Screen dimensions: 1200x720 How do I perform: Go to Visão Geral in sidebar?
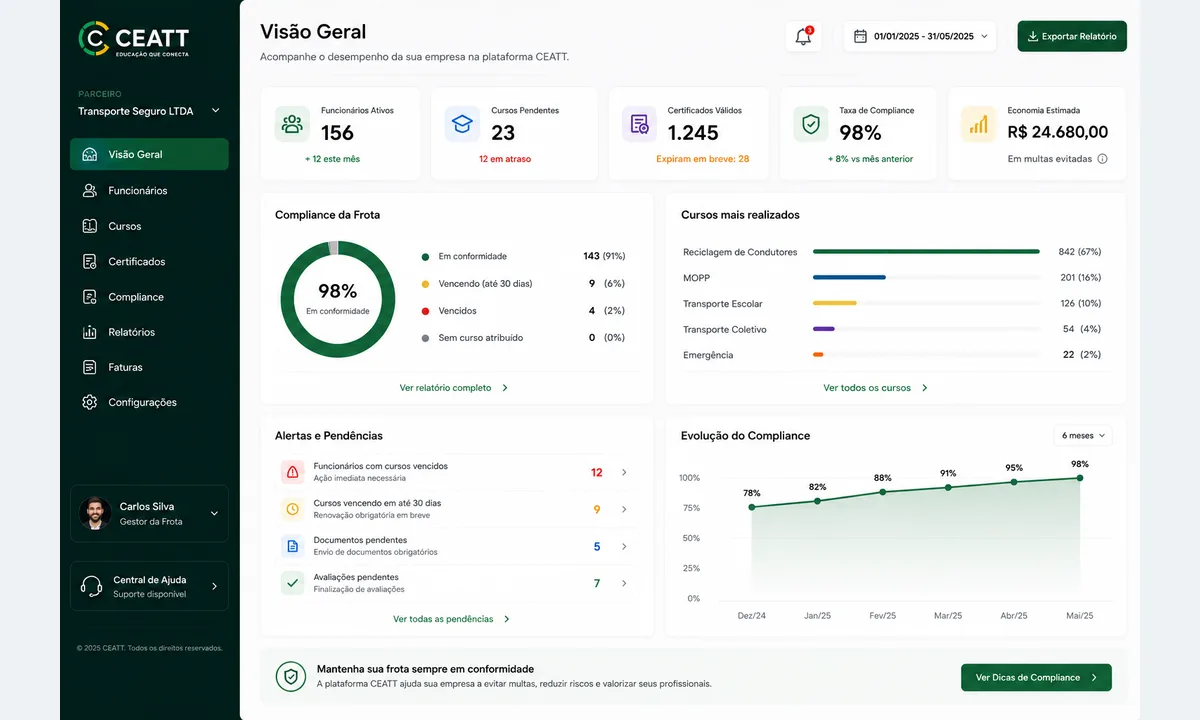[x=149, y=154]
